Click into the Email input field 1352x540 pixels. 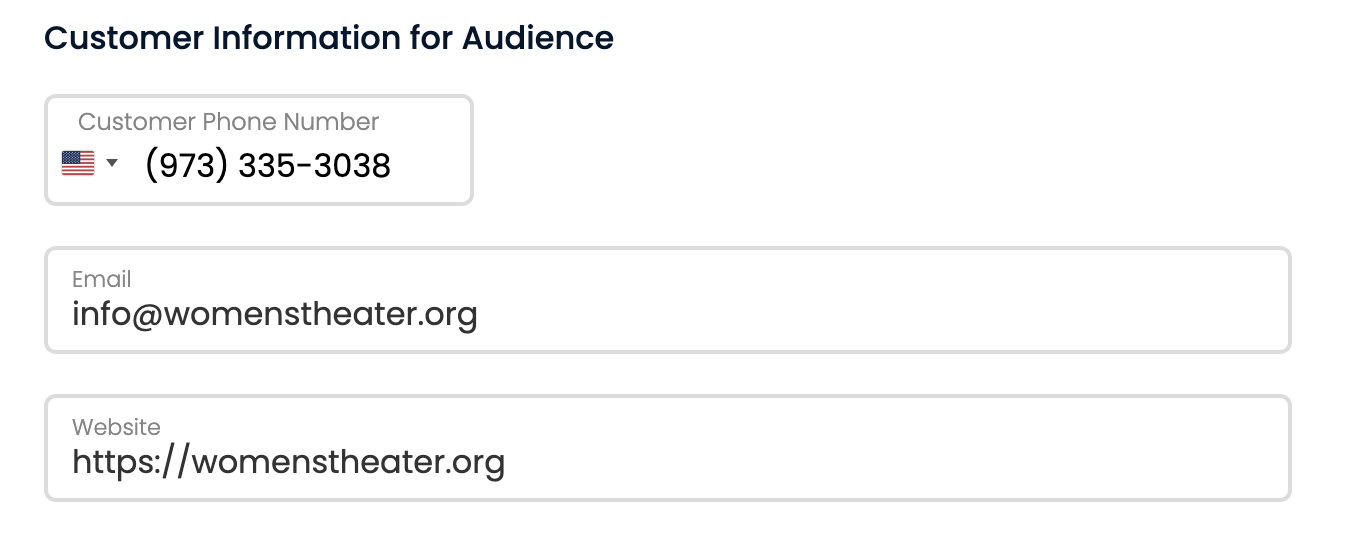[x=668, y=300]
